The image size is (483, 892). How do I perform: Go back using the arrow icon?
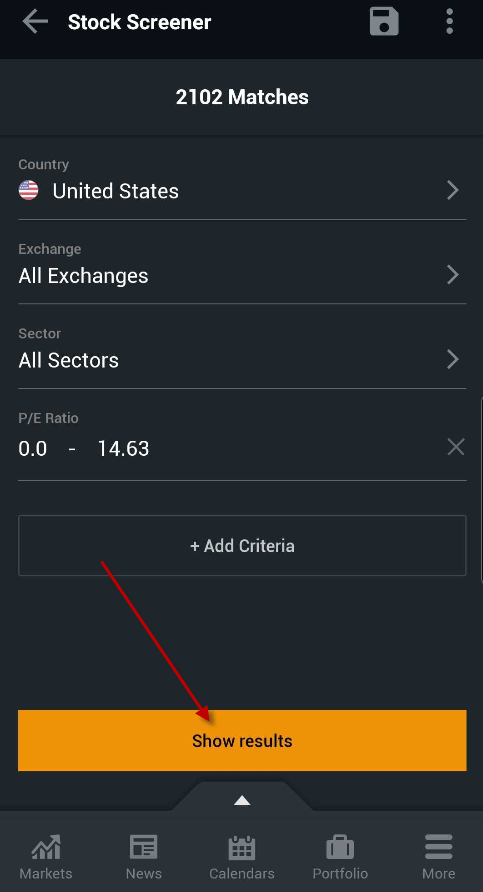tap(35, 22)
